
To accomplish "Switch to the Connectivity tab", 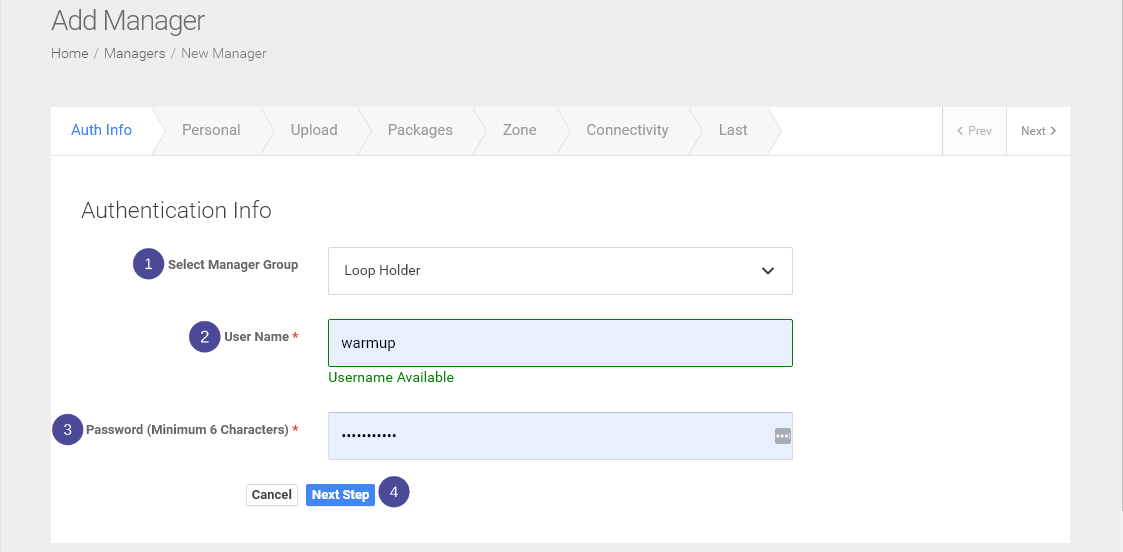I will point(627,130).
